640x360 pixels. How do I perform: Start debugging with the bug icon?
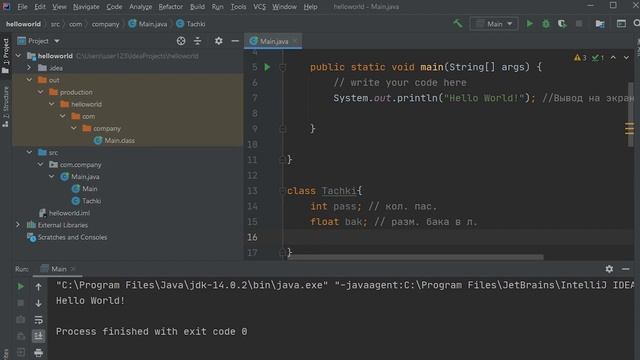(x=546, y=24)
